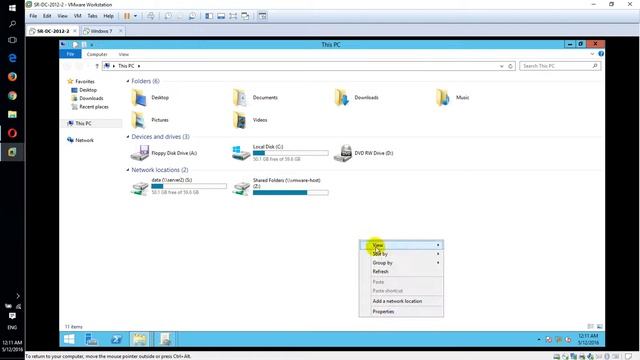The height and width of the screenshot is (360, 640).
Task: Toggle the VMware library sidebar icon
Action: pyautogui.click(x=209, y=16)
